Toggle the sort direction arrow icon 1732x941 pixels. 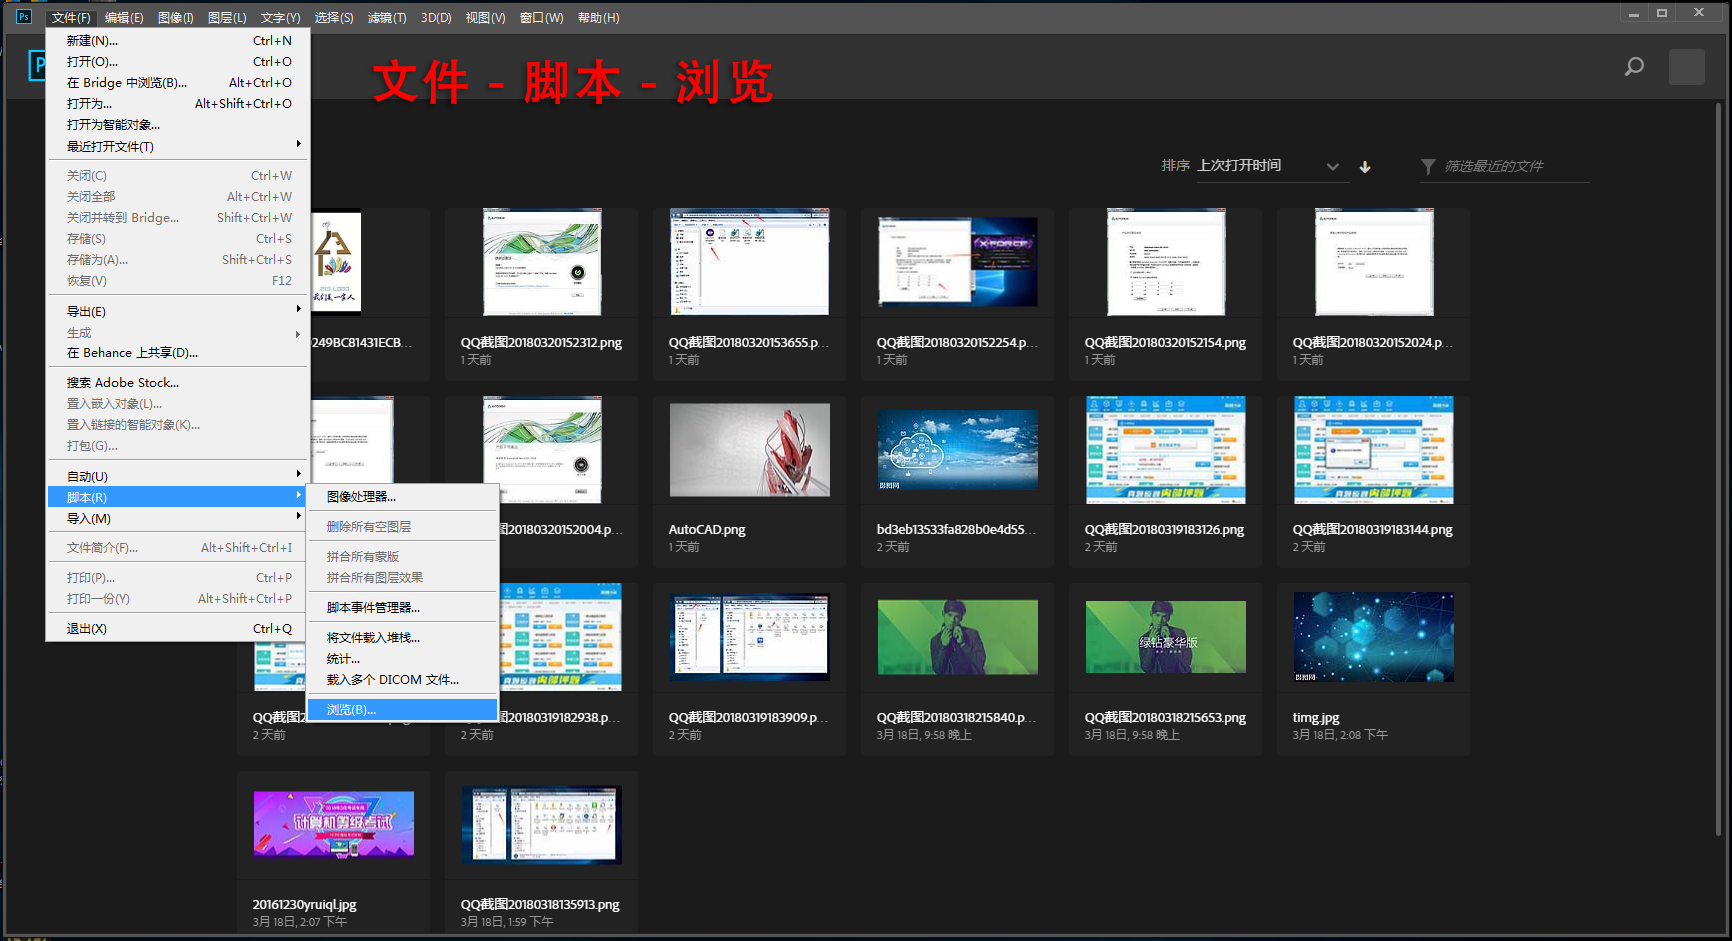point(1365,167)
